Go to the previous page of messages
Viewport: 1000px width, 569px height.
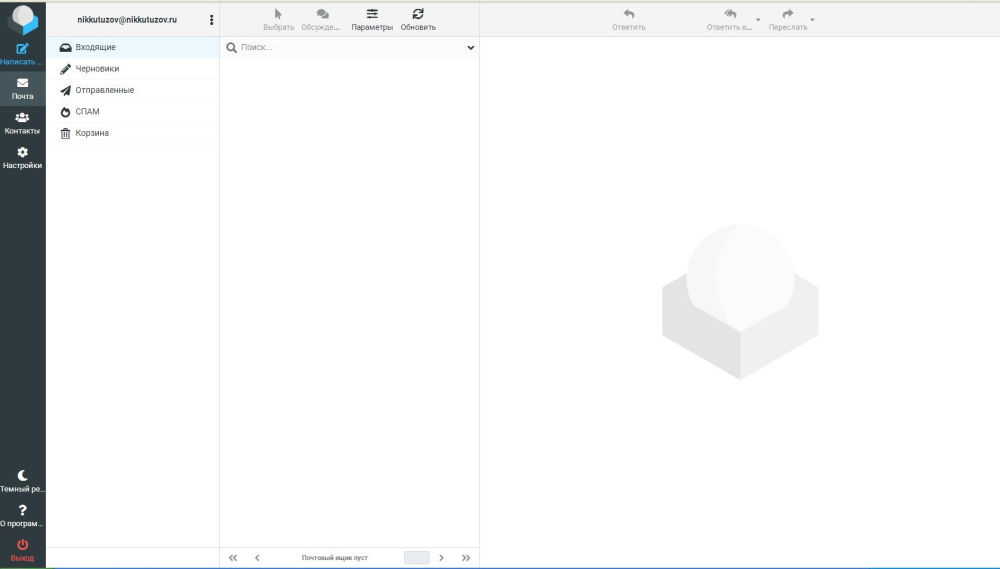(257, 558)
